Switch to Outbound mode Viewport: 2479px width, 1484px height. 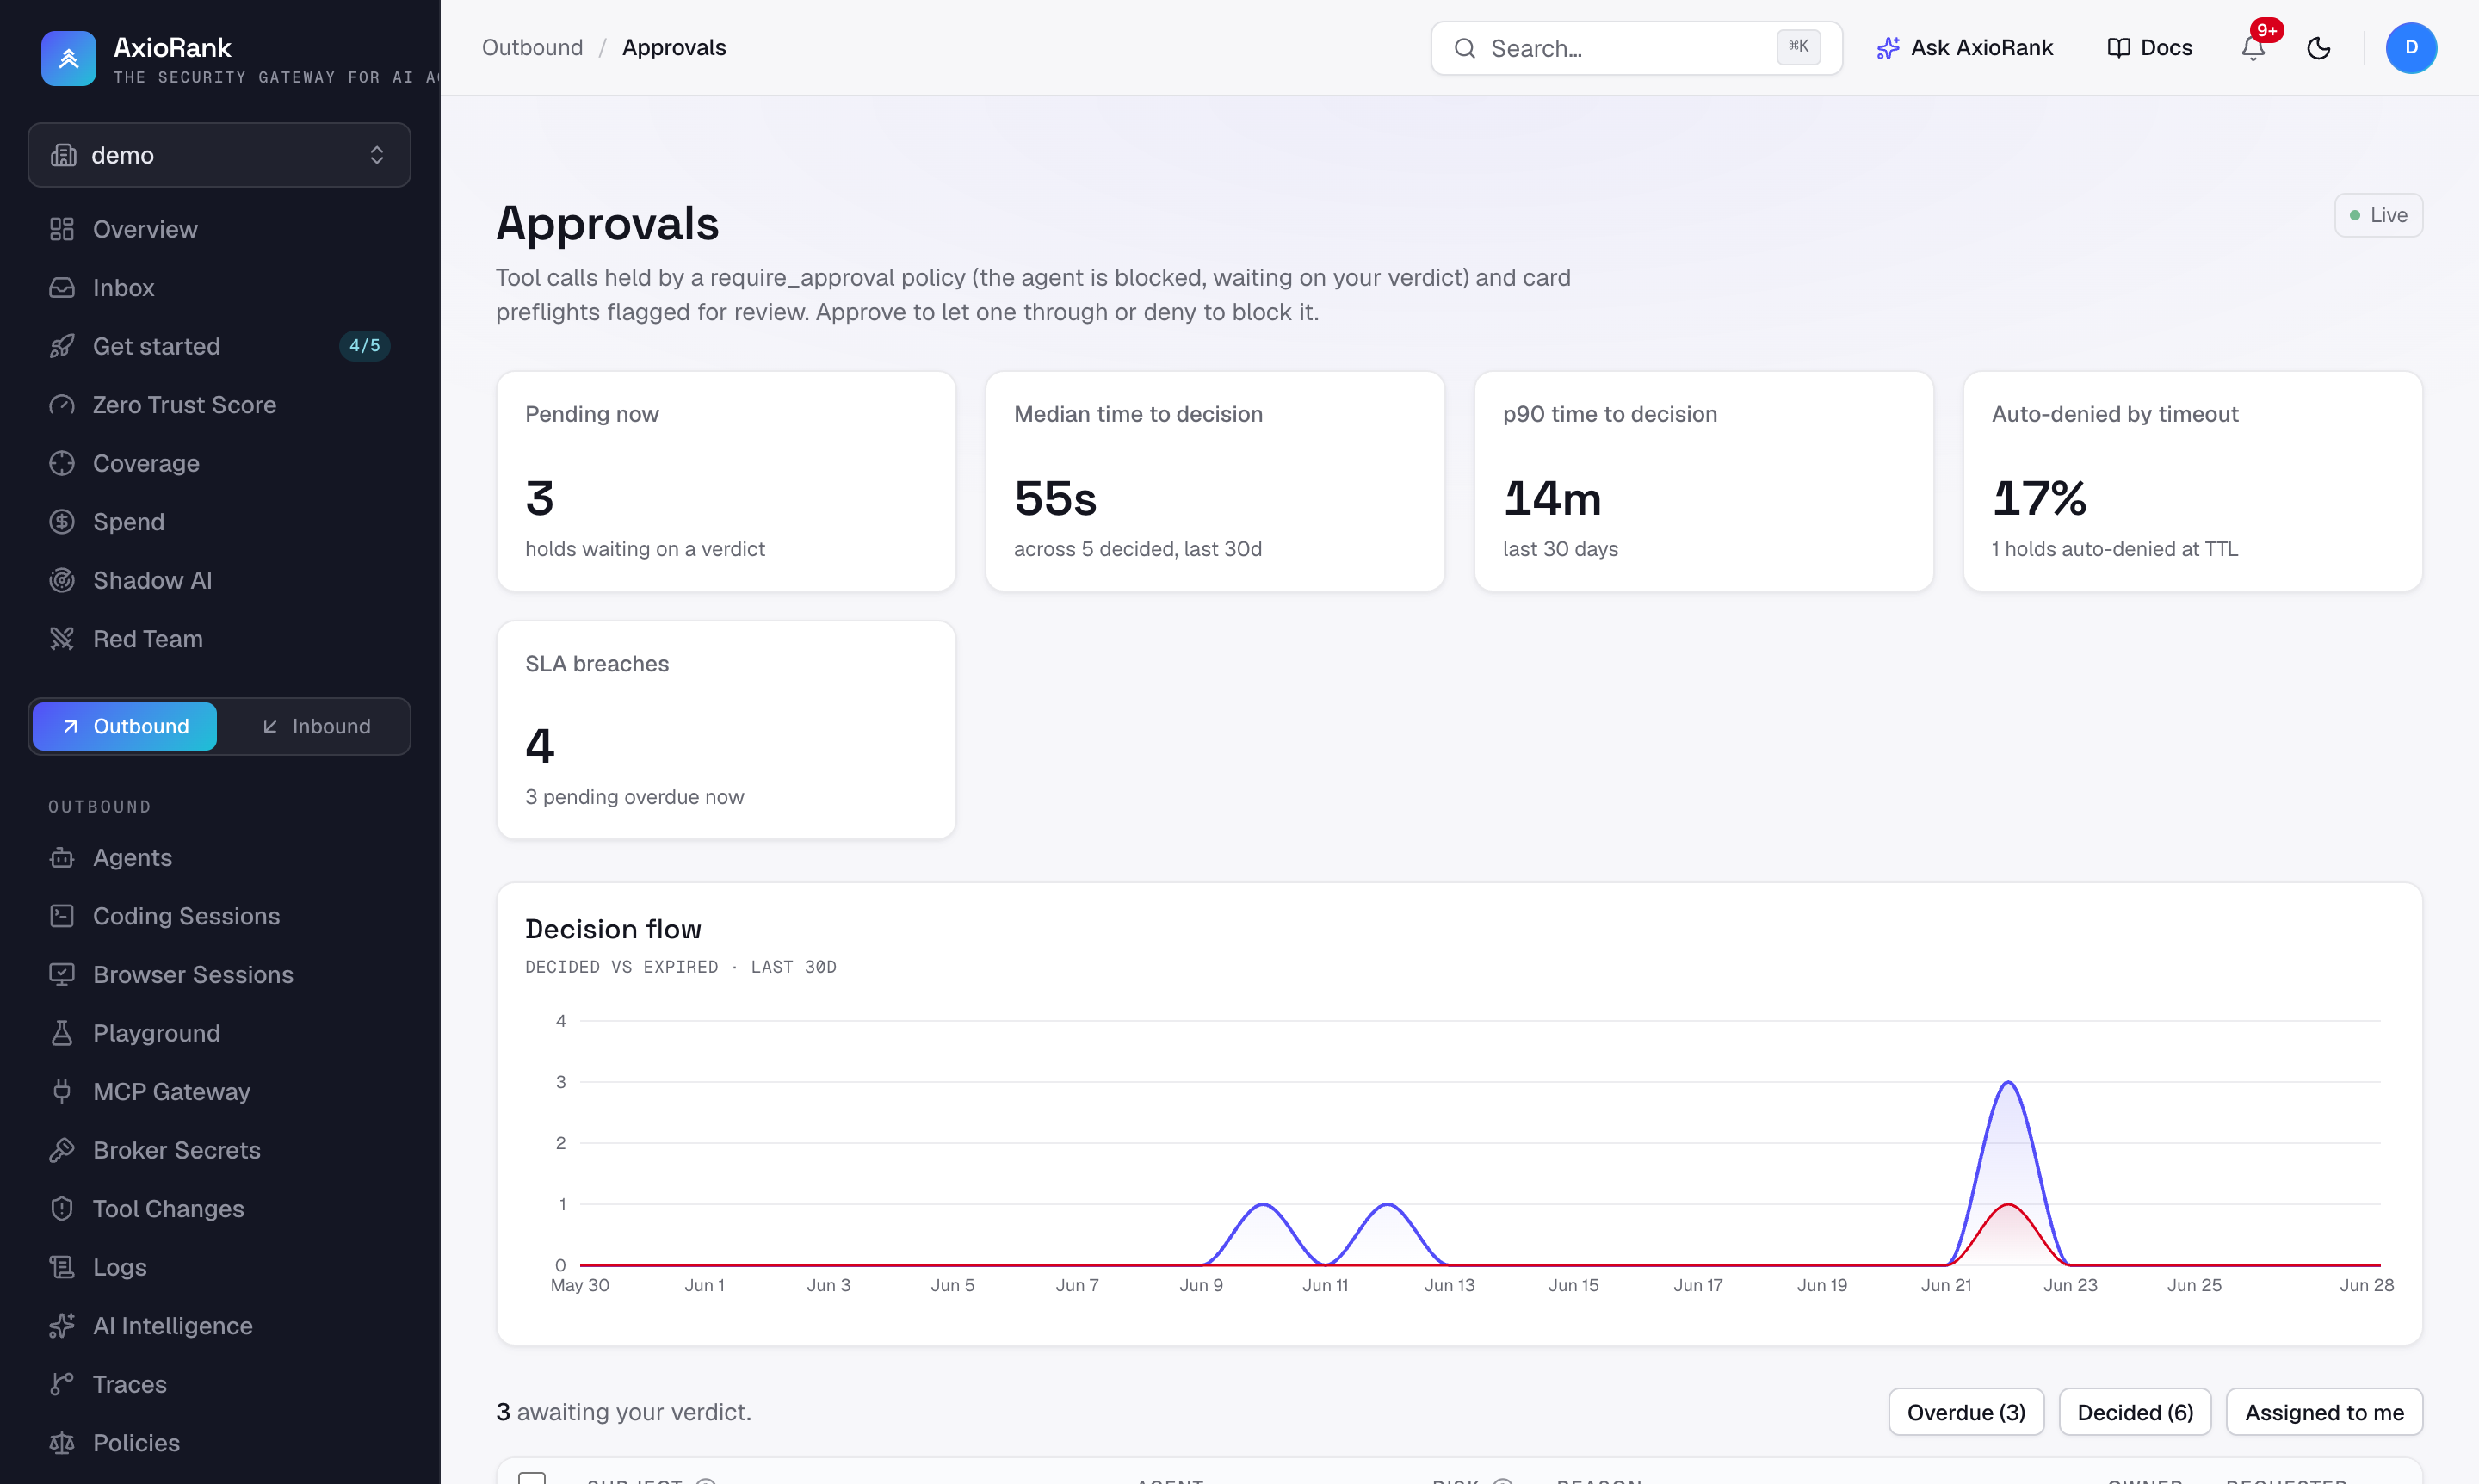(125, 726)
